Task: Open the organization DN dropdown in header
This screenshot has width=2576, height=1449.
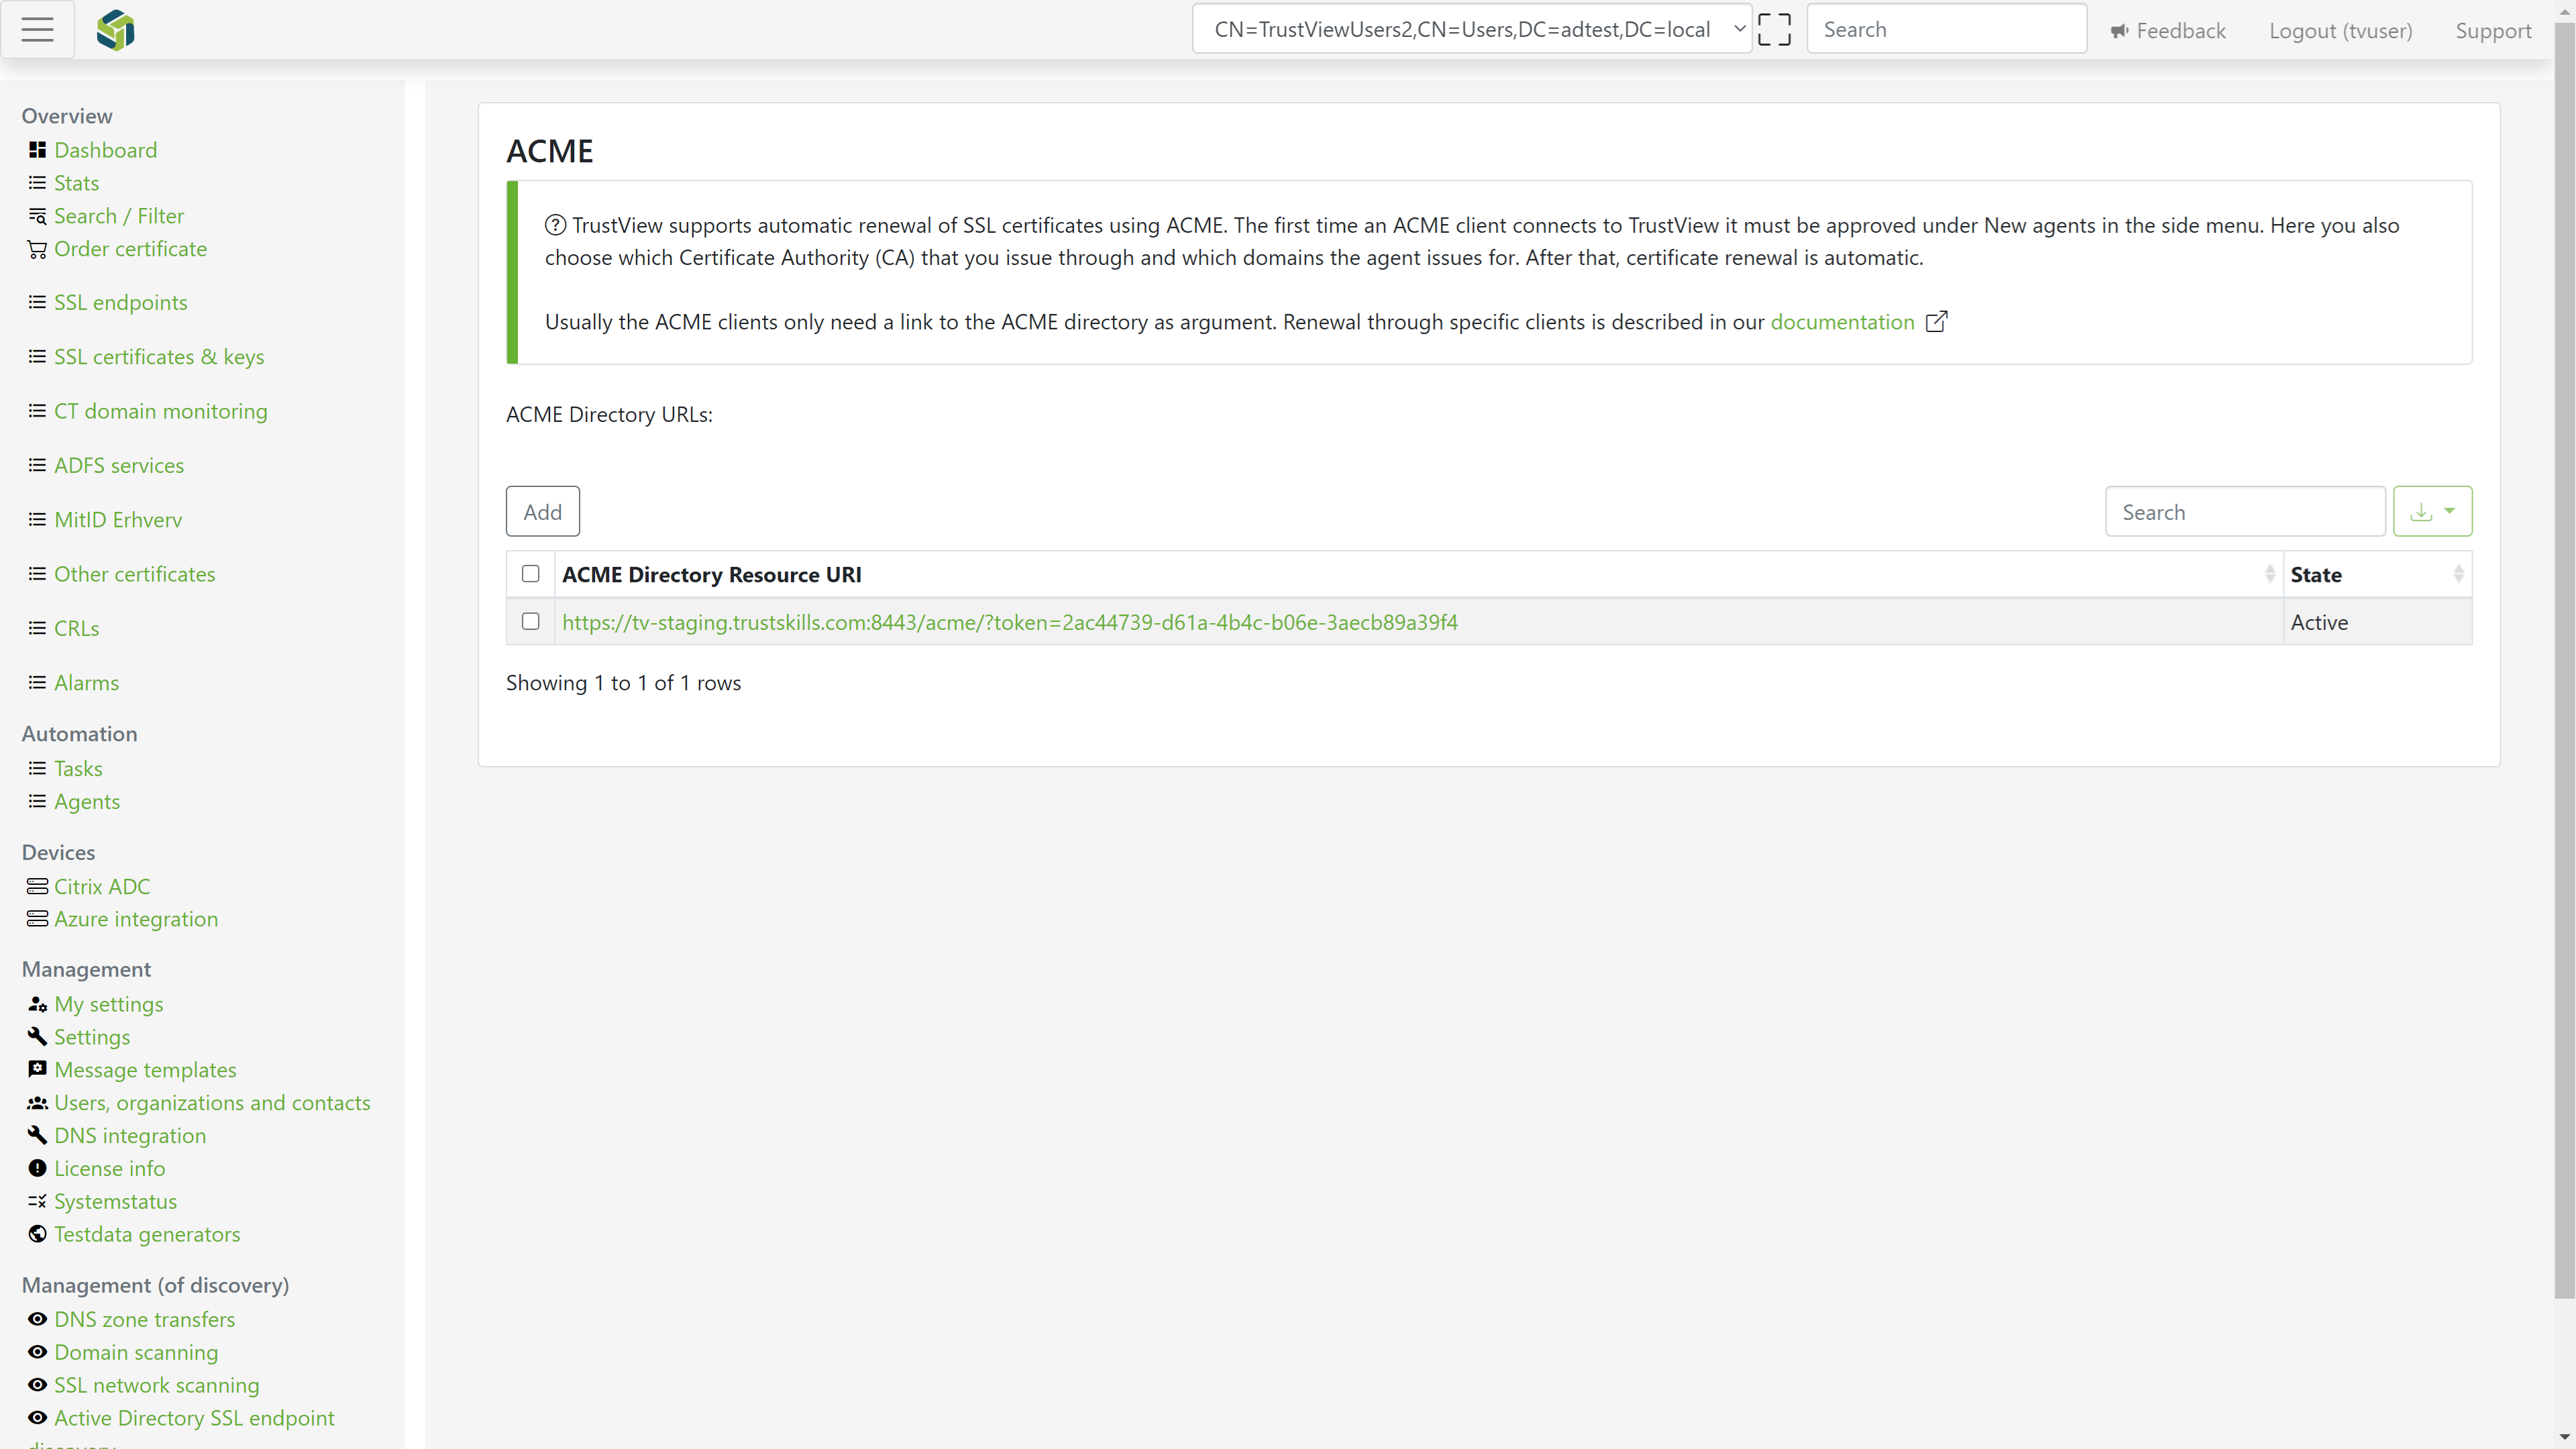Action: tap(1471, 30)
